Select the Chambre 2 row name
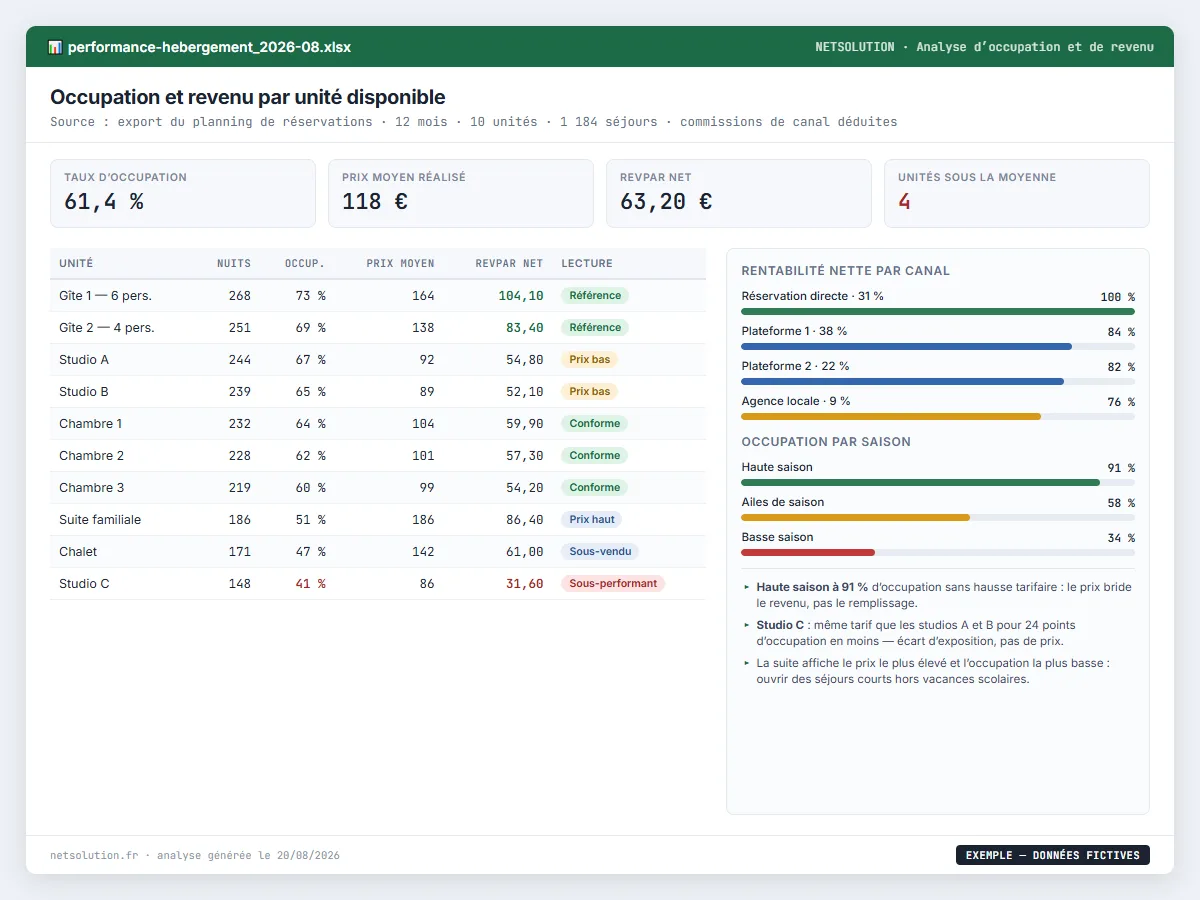Screen dimensions: 1200x900 (x=92, y=456)
